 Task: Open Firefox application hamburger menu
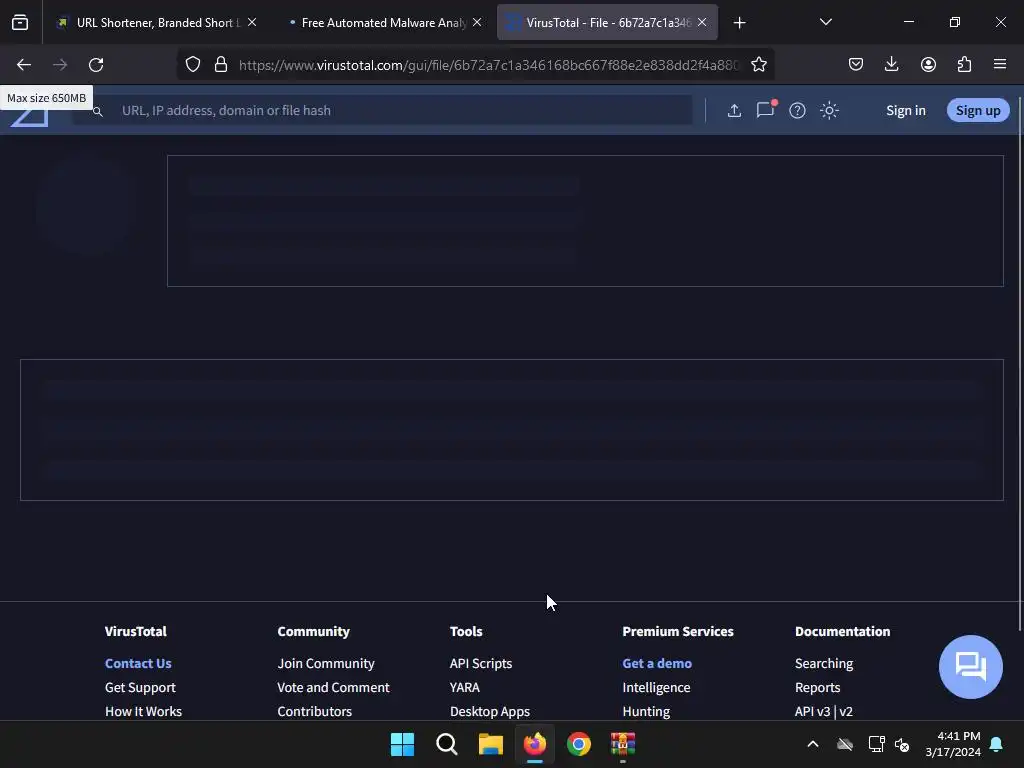(x=1000, y=65)
